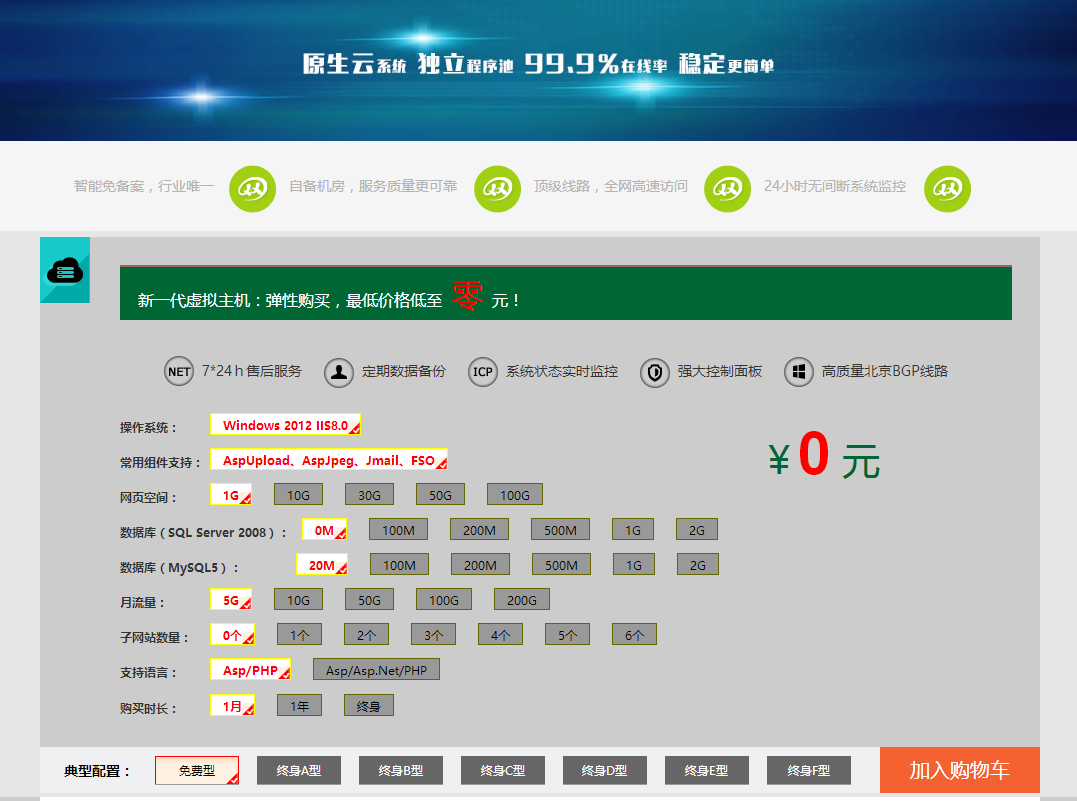Pick 200M for SQL Server 2008 database
1077x801 pixels.
479,530
